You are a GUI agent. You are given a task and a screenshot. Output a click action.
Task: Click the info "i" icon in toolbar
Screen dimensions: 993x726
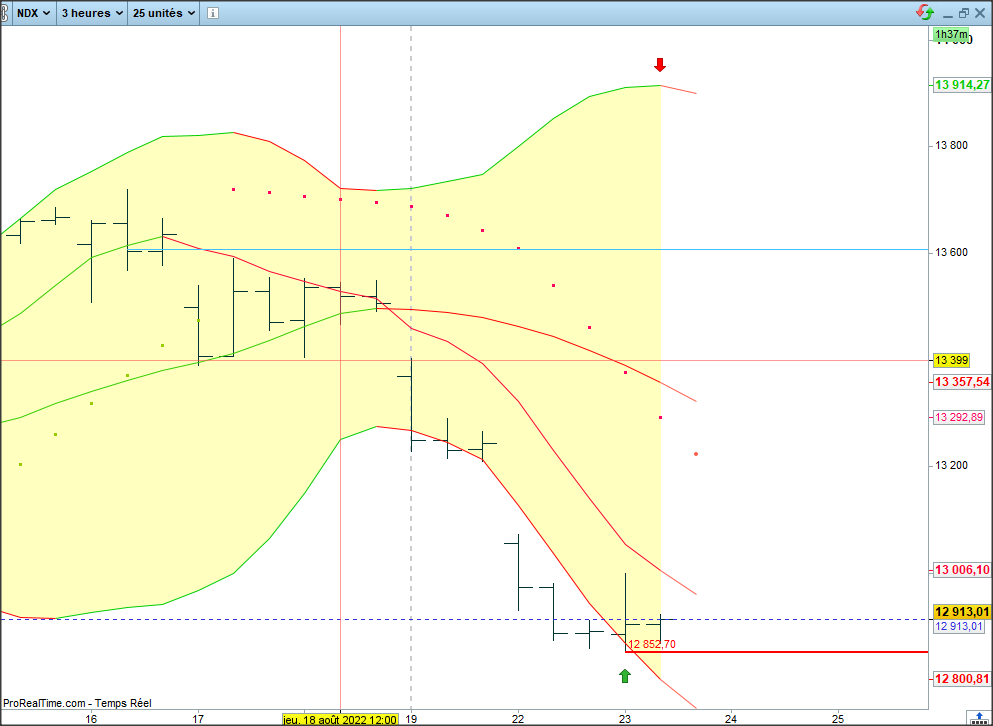point(213,13)
